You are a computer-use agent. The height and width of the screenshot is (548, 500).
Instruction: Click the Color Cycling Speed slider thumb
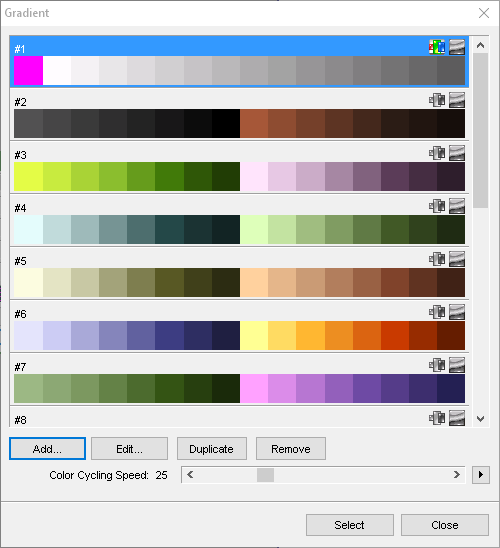[265, 475]
